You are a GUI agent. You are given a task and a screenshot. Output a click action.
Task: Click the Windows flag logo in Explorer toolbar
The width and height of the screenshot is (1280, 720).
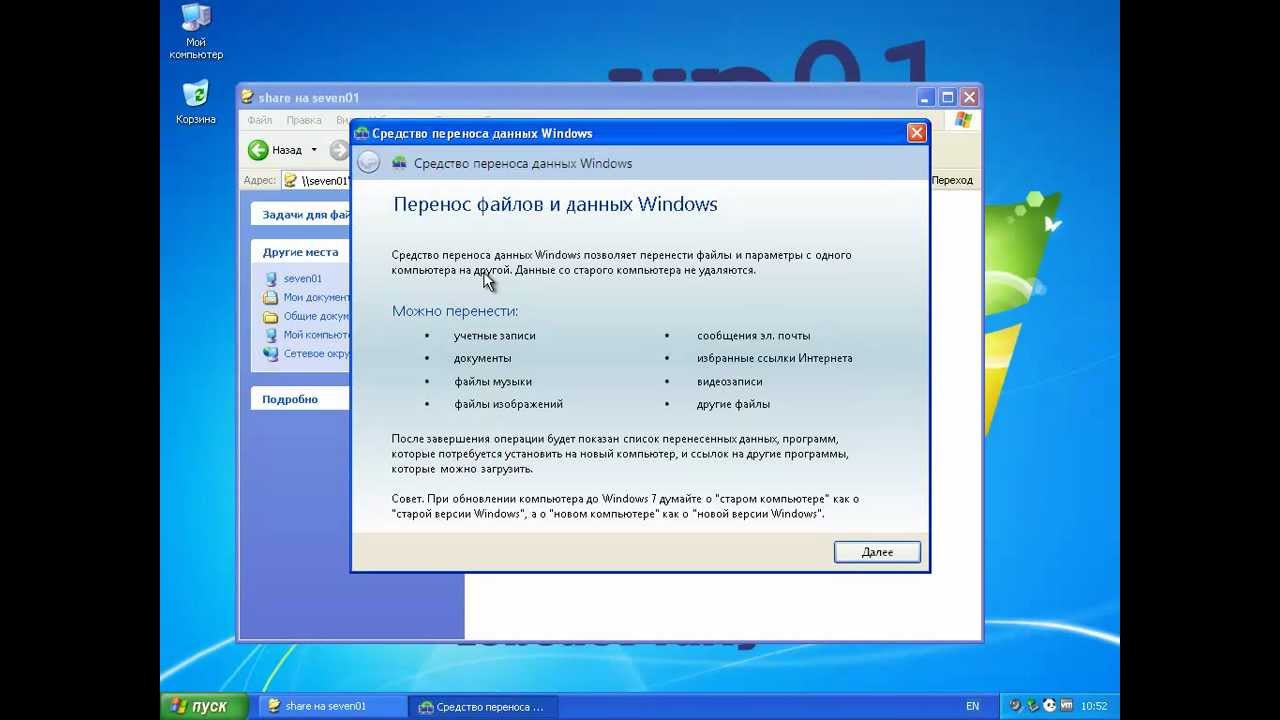point(963,120)
